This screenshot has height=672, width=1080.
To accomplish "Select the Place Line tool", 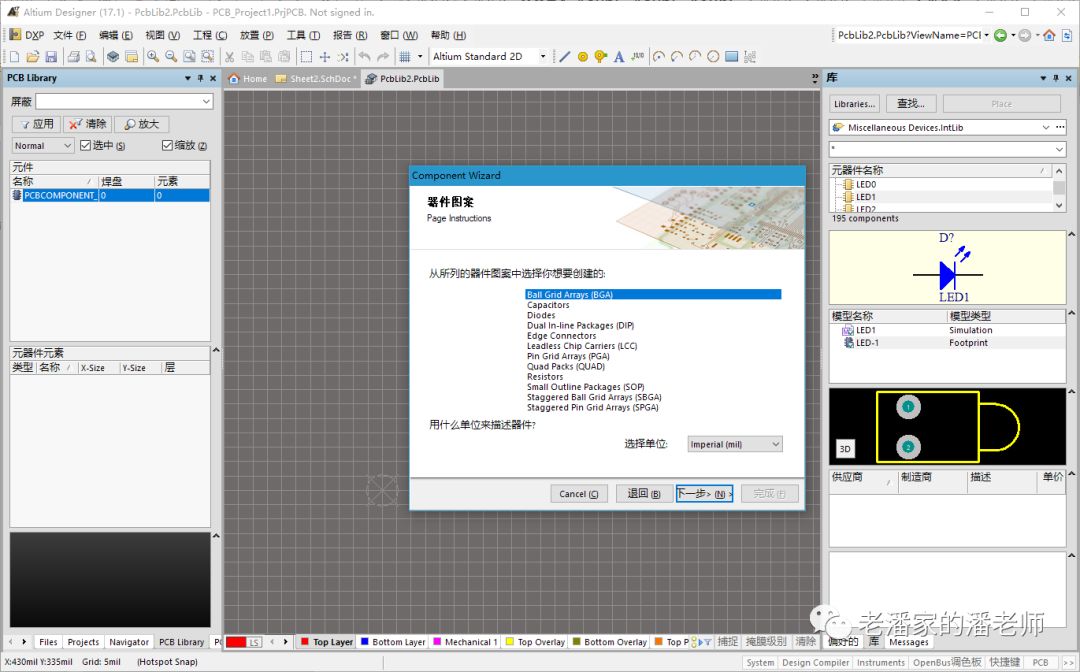I will pos(564,57).
